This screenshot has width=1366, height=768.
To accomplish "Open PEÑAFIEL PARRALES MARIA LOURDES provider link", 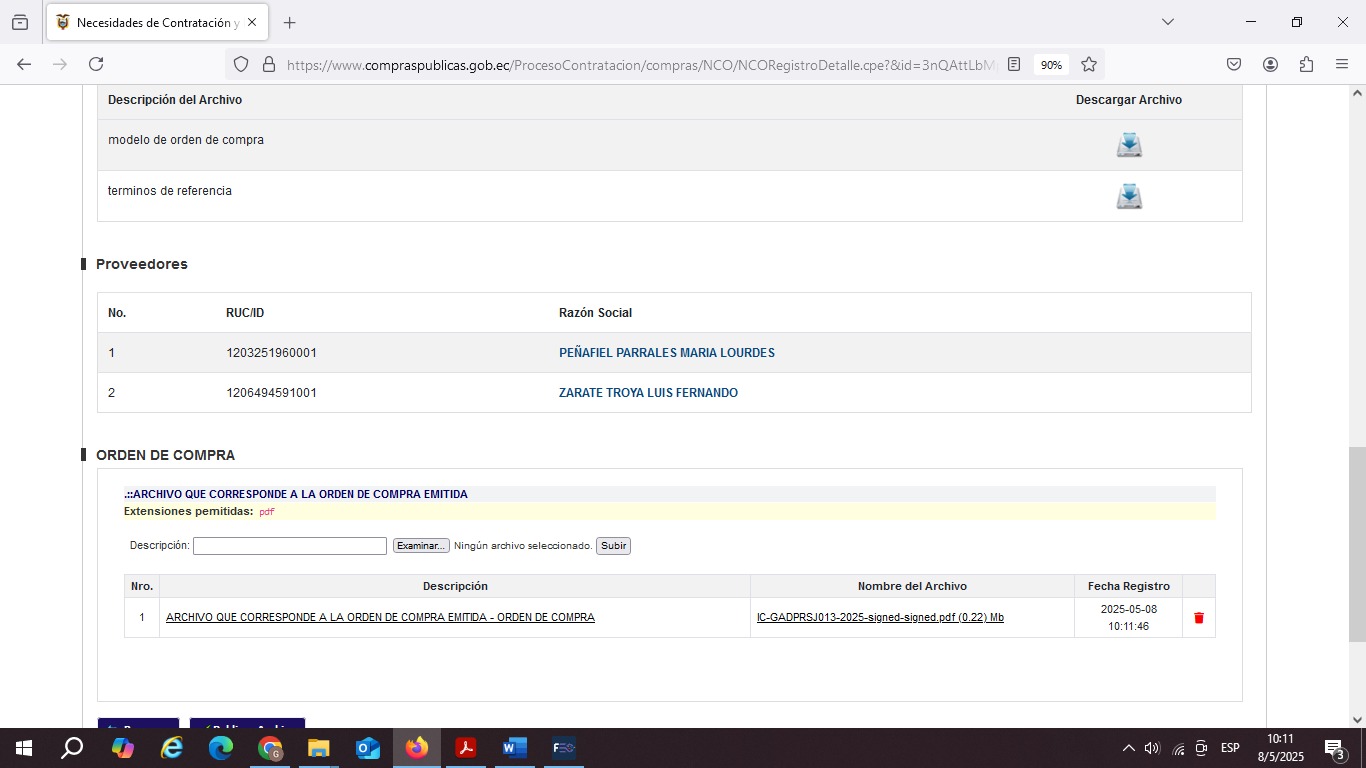I will tap(666, 353).
